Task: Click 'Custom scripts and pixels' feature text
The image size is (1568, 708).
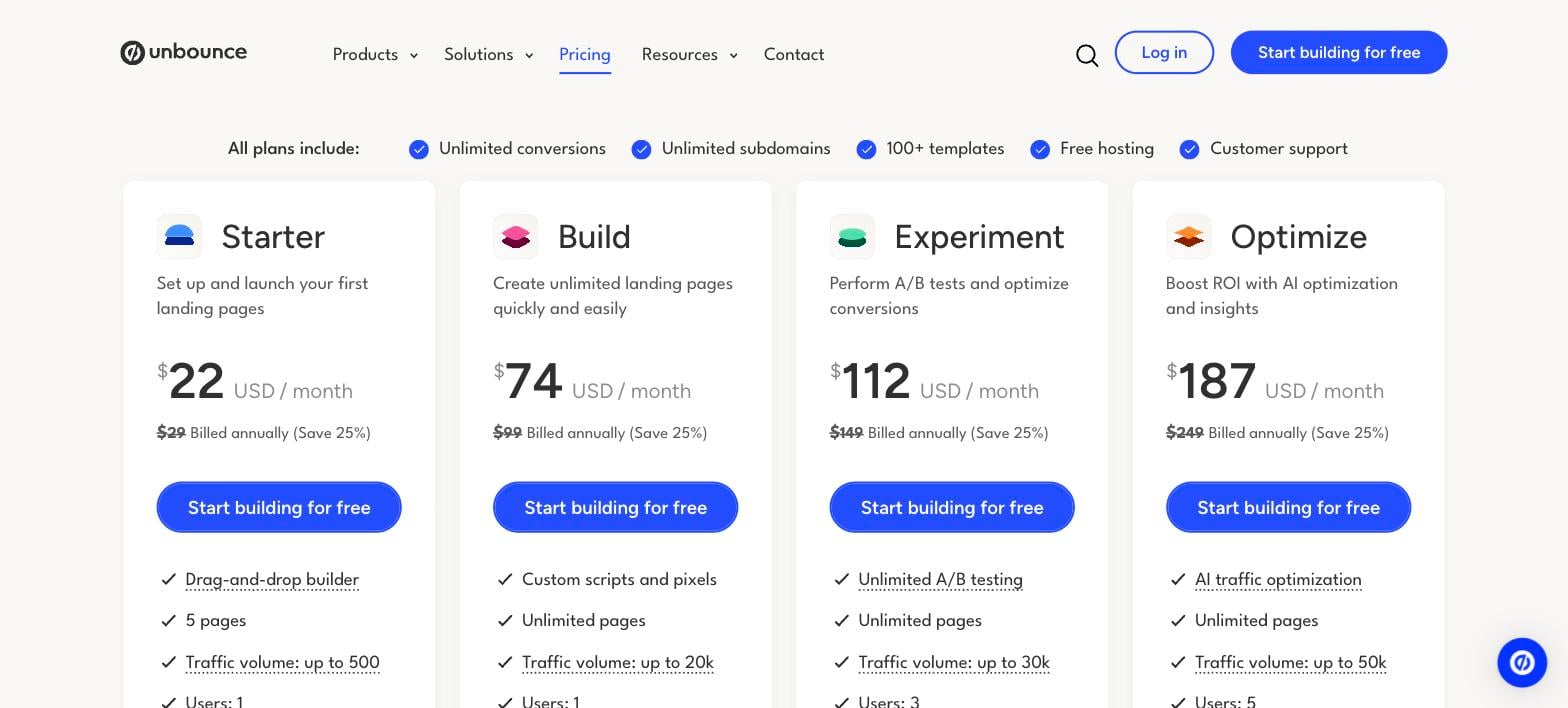Action: coord(619,579)
